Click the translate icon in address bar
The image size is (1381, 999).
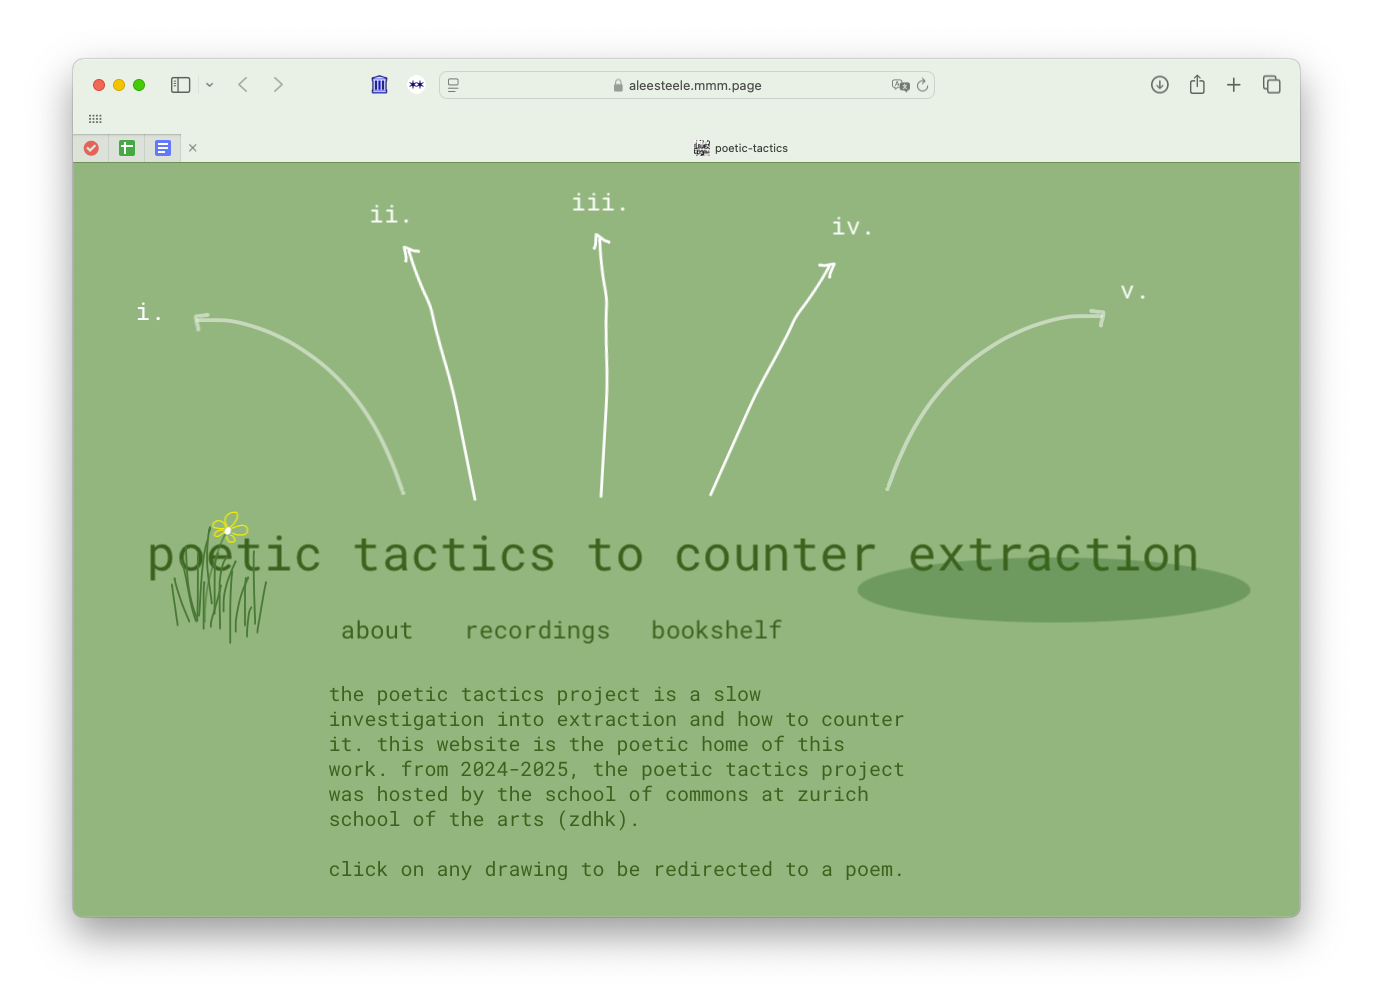coord(900,85)
